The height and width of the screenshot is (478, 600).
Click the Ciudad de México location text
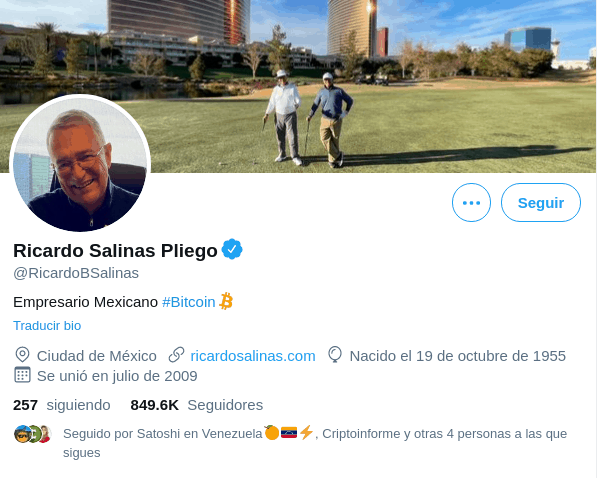96,356
